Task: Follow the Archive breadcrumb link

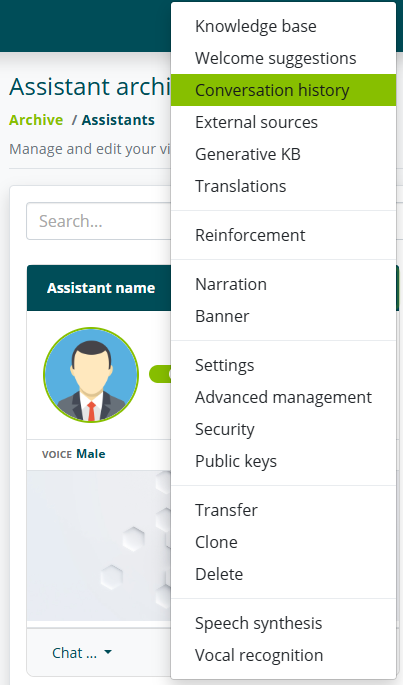Action: pos(36,120)
